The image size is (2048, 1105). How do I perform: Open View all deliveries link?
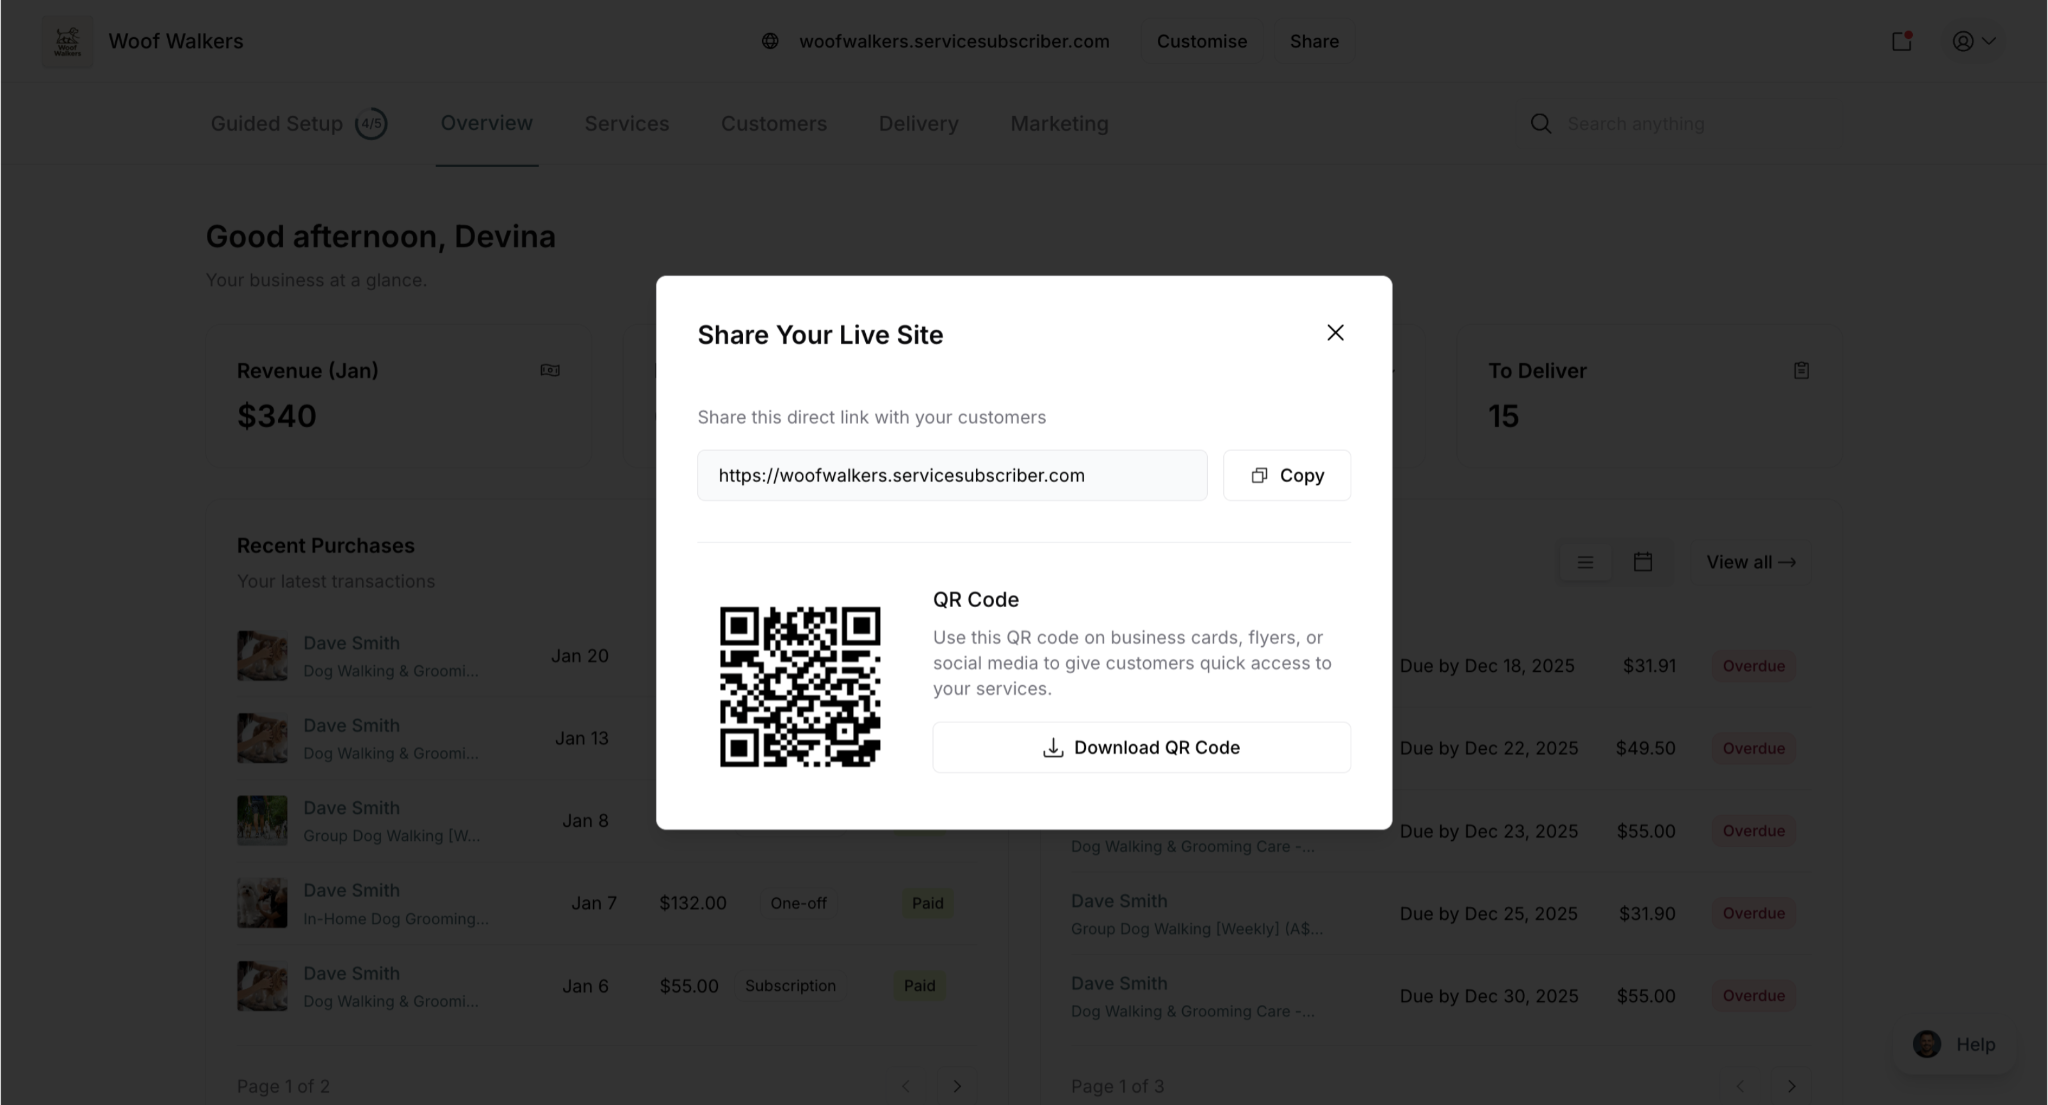[x=1751, y=562]
